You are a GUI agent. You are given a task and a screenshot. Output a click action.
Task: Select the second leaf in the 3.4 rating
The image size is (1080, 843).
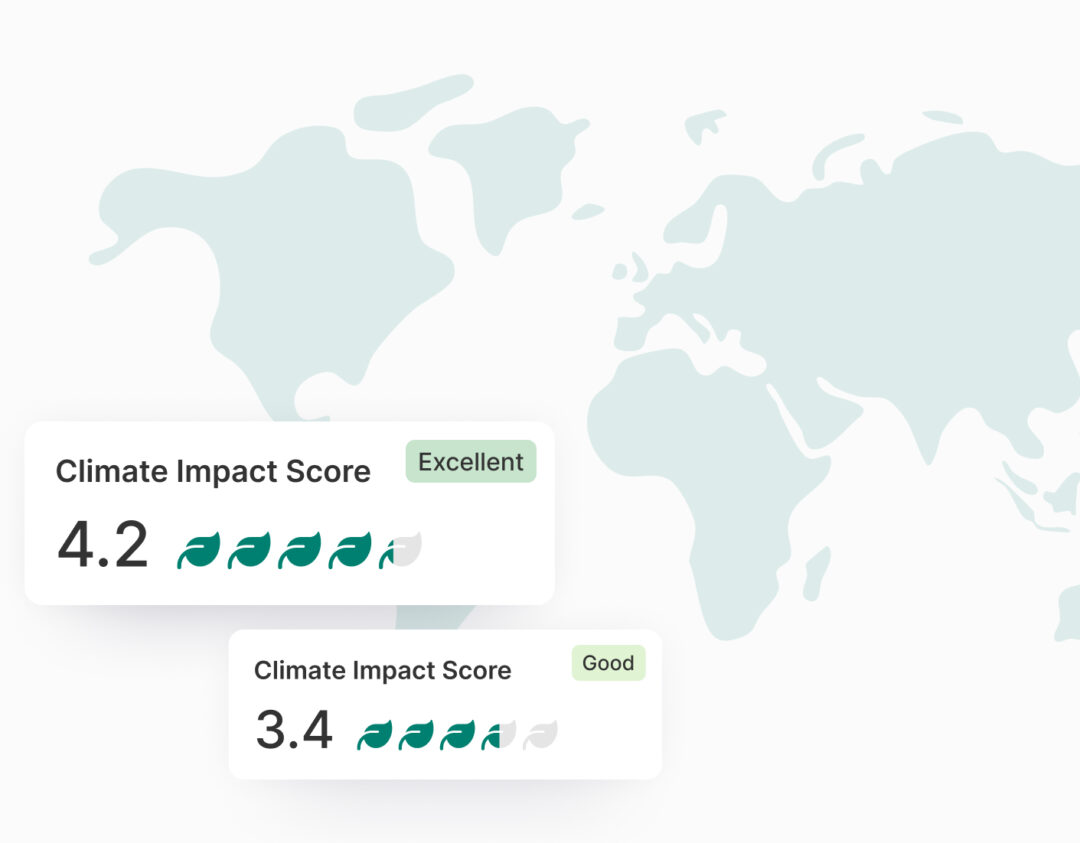pyautogui.click(x=416, y=735)
